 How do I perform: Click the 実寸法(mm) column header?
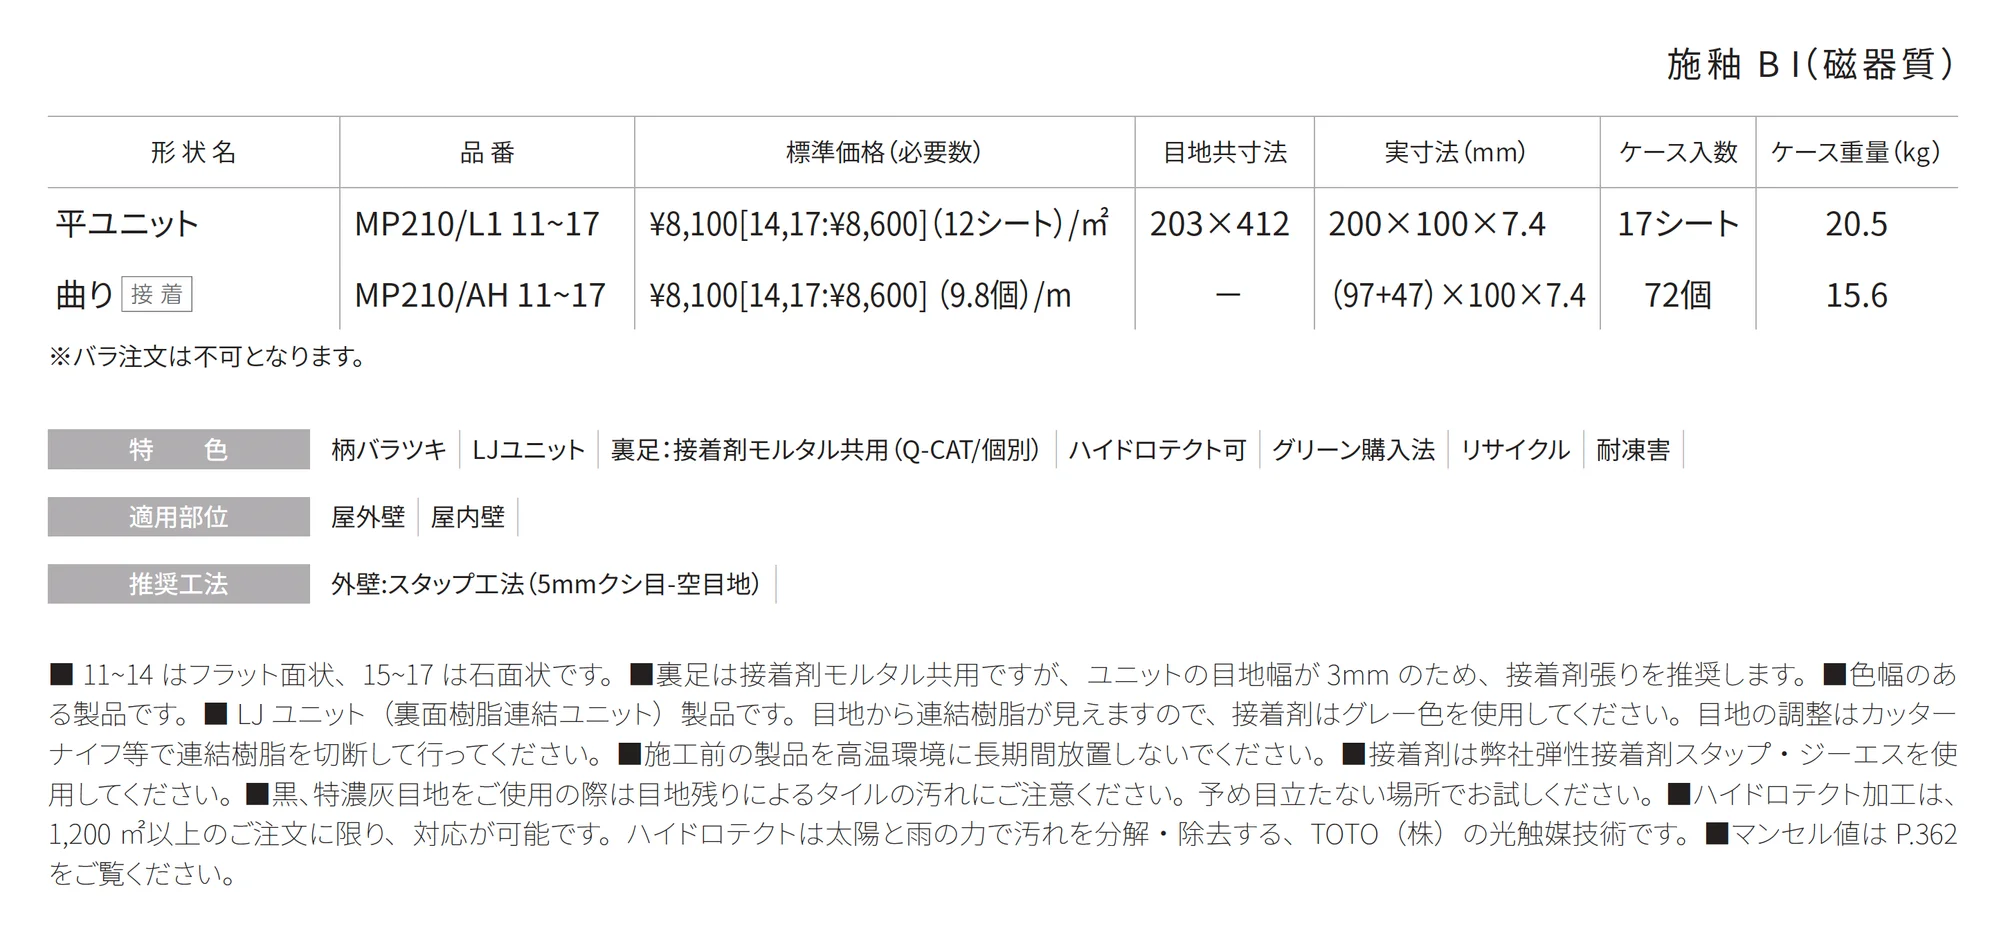1456,152
